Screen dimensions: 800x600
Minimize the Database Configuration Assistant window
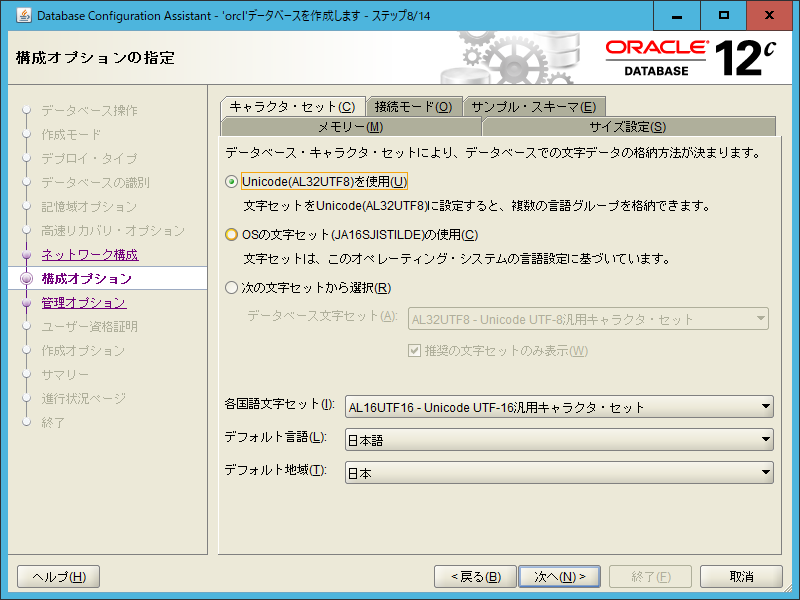coord(677,15)
